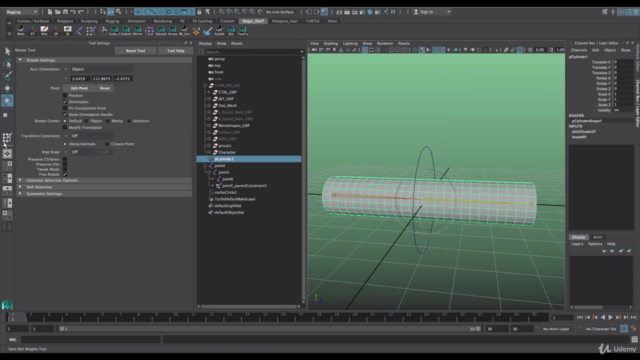Click the Mirror shelf icon
The image size is (640, 360).
(x=138, y=31)
